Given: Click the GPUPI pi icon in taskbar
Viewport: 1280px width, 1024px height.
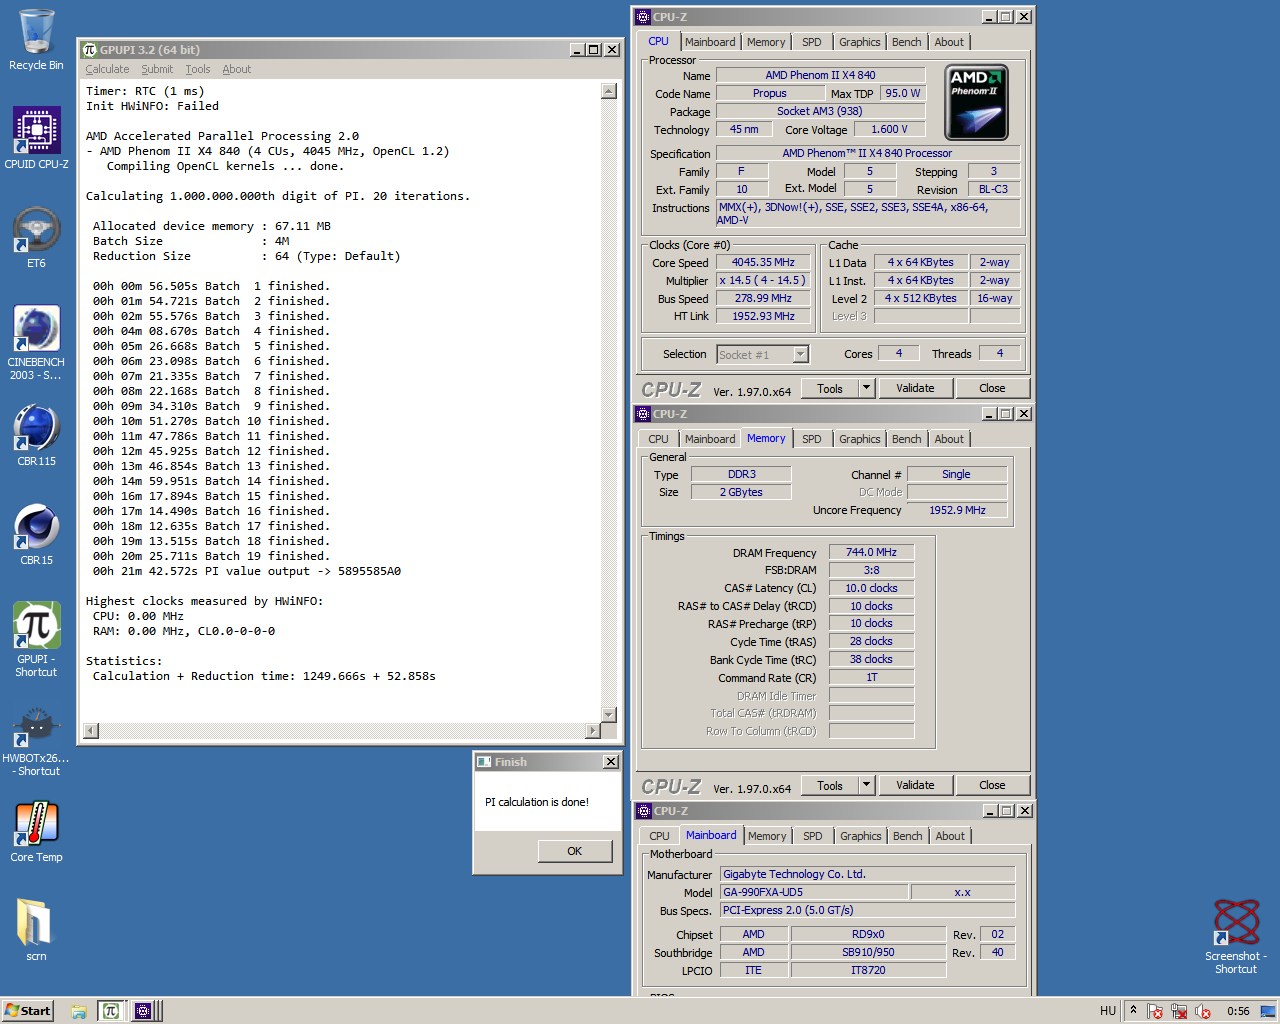Looking at the screenshot, I should point(111,1011).
